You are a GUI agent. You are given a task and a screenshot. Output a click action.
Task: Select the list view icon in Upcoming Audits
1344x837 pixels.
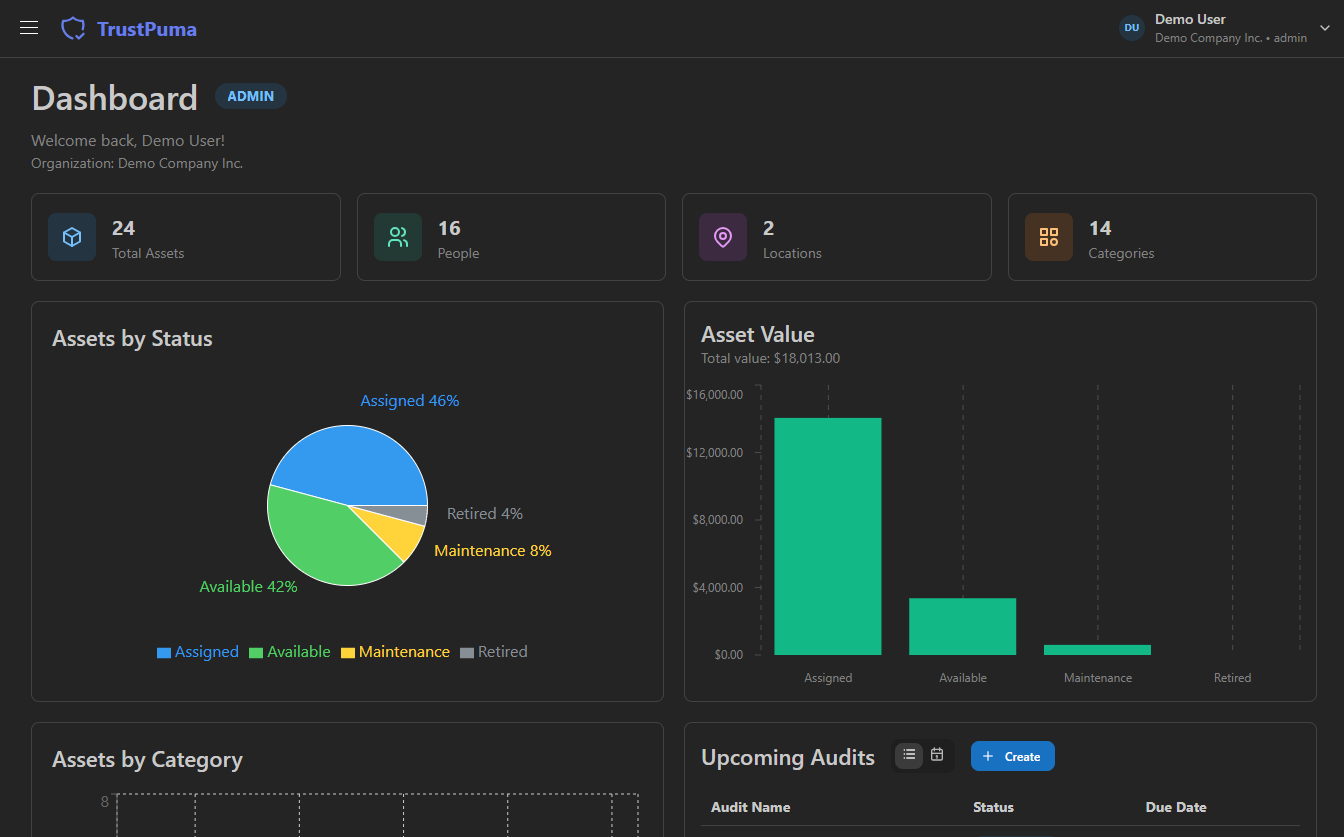coord(909,756)
